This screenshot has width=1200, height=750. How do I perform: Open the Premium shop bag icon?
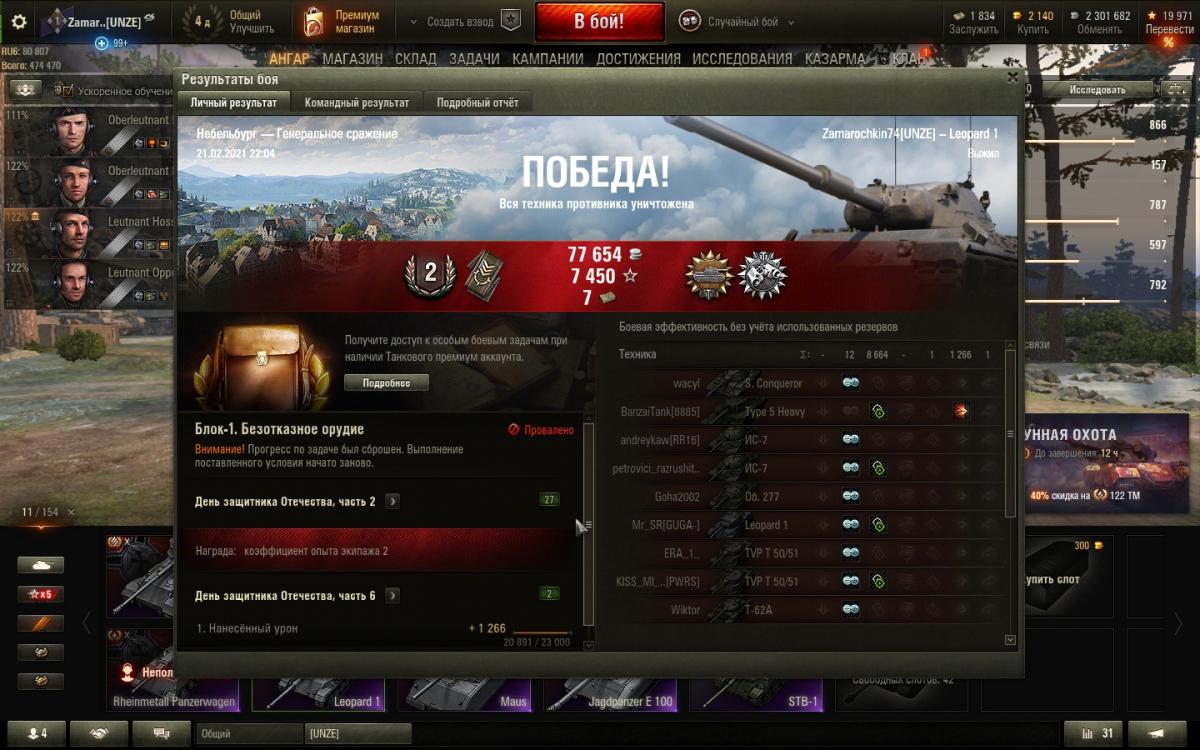click(314, 21)
